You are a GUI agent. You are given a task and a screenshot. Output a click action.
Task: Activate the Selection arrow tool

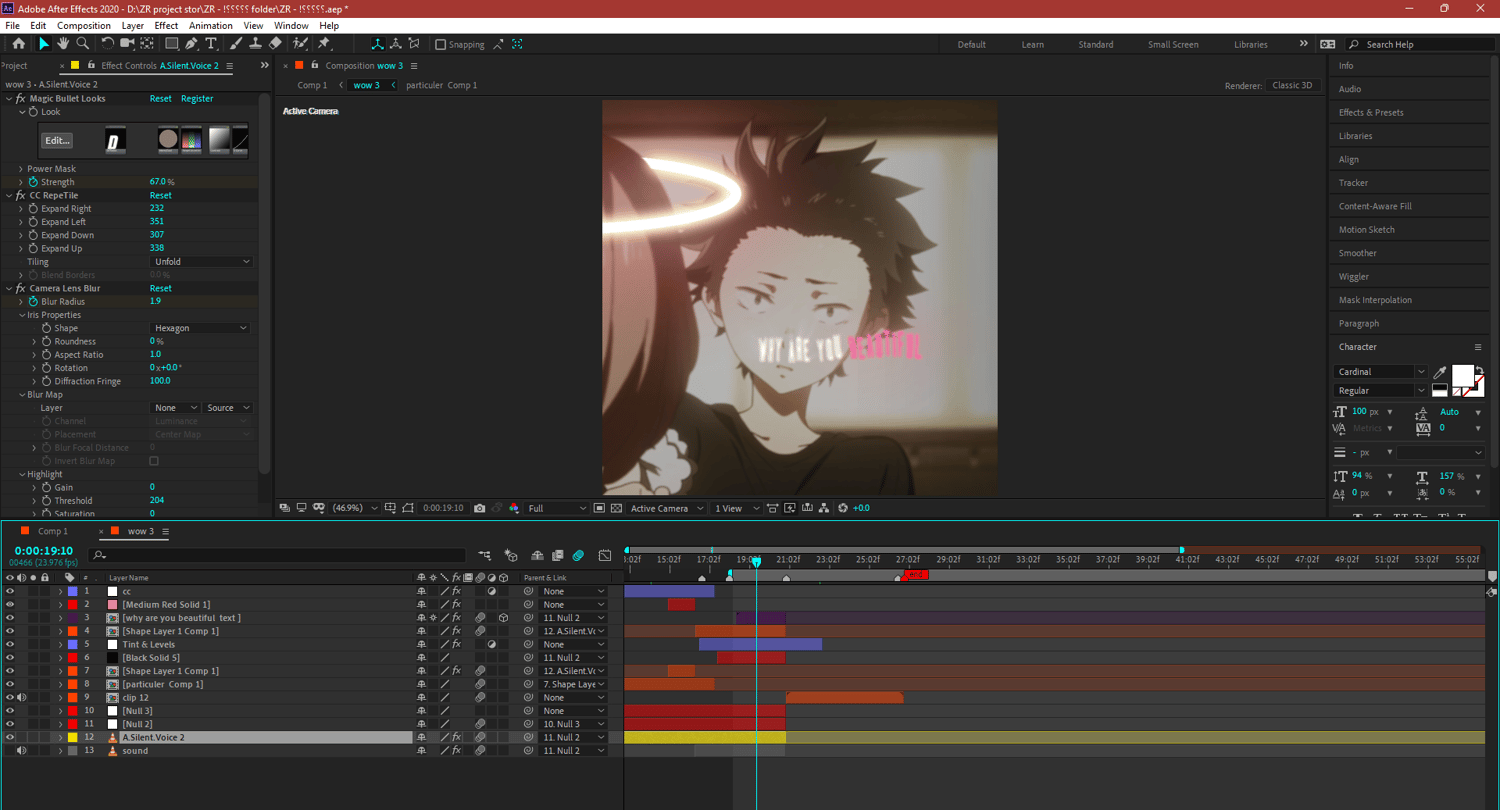tap(43, 44)
